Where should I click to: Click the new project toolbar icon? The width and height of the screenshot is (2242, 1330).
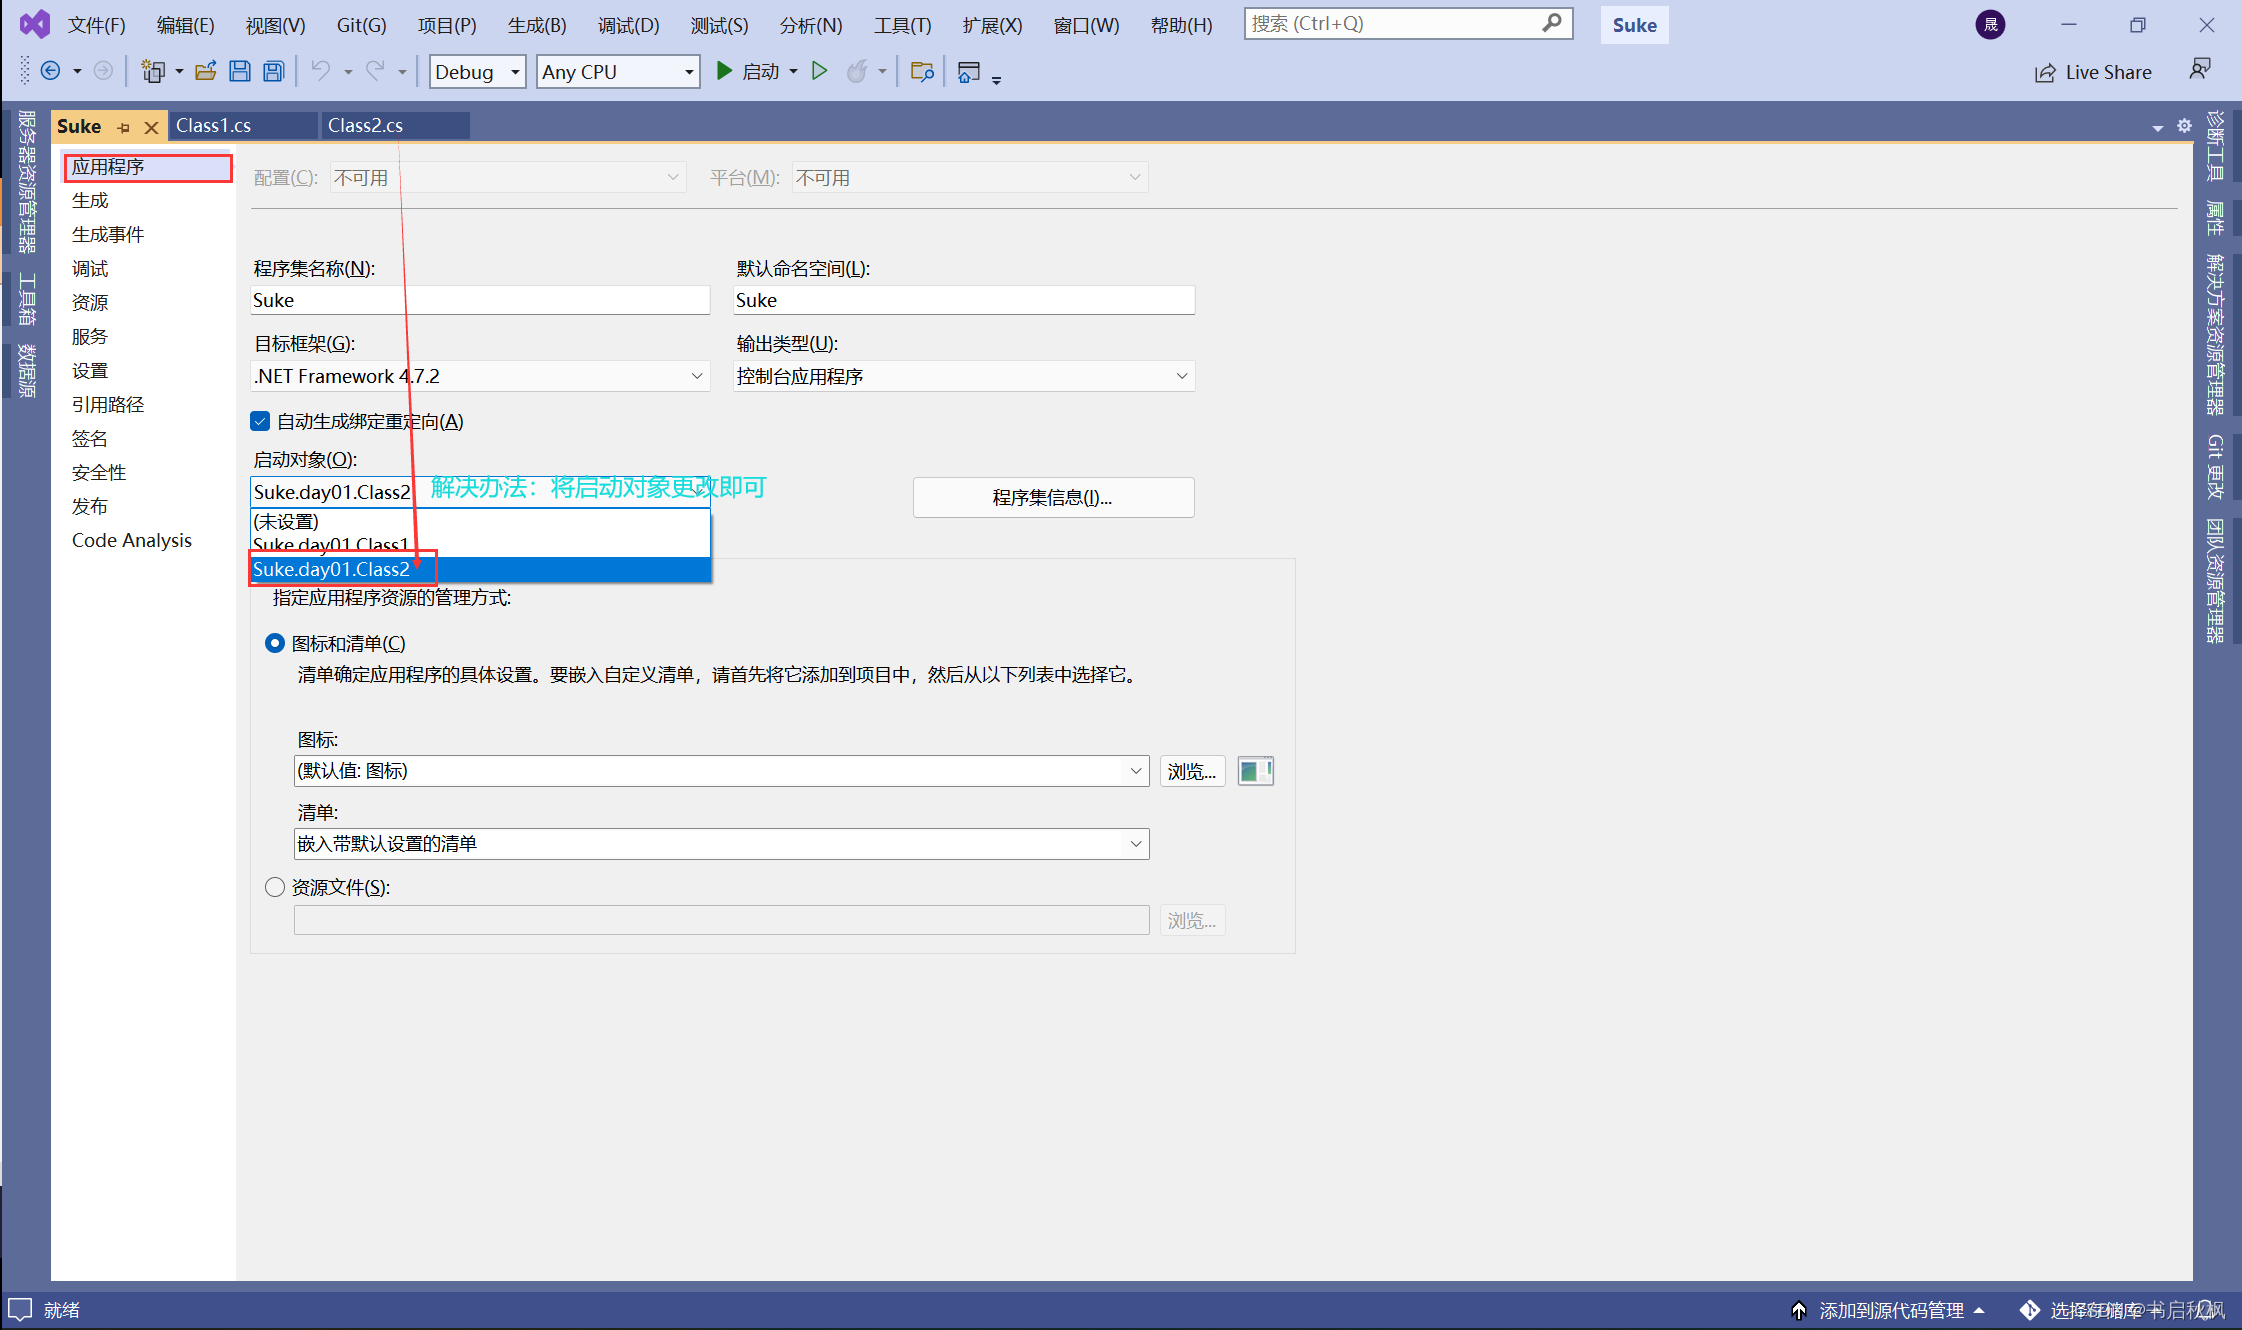pyautogui.click(x=153, y=71)
